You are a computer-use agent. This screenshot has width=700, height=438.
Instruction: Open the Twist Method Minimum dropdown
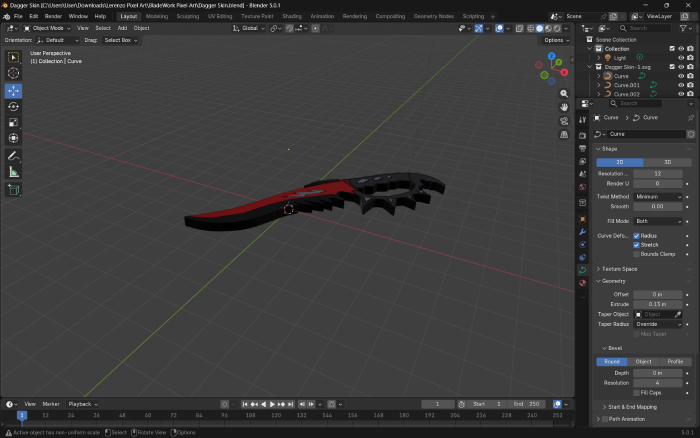658,197
